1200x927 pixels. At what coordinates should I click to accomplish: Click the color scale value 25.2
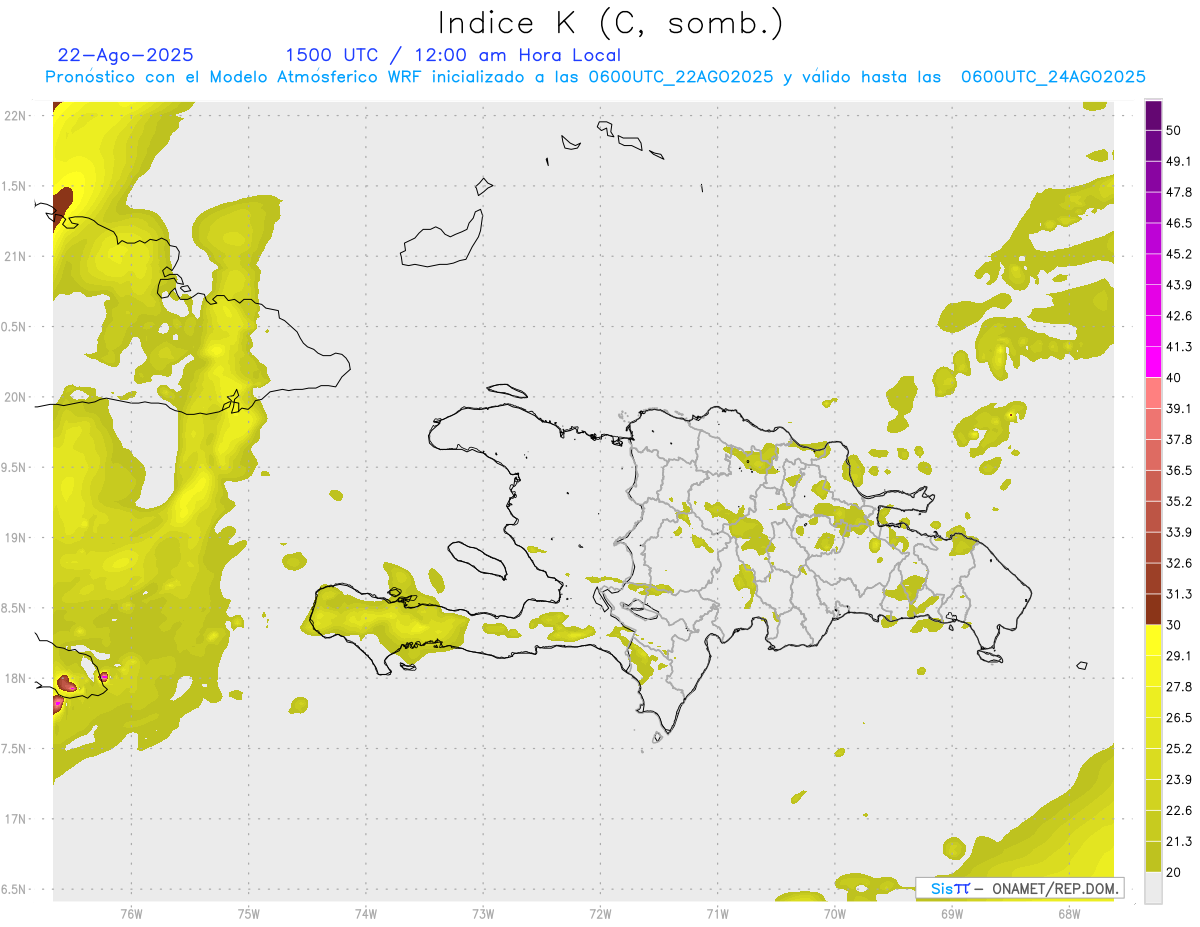1180,749
